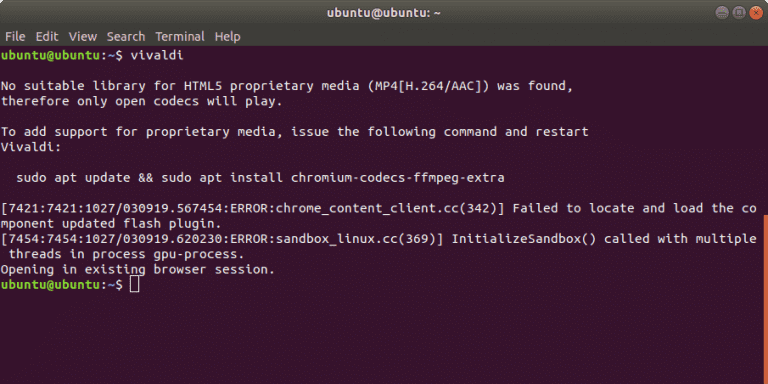This screenshot has width=768, height=384.
Task: Click the 'vivaldi' command text
Action: click(x=157, y=56)
